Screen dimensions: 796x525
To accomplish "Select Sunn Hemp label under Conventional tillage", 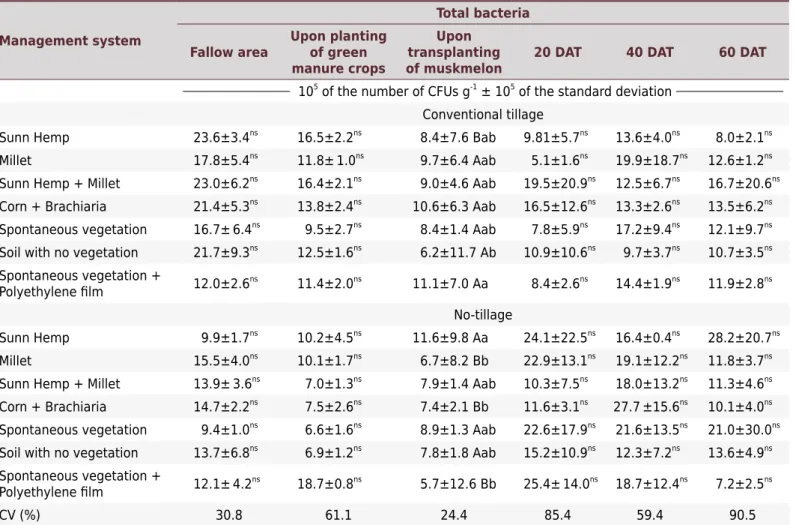I will [x=35, y=138].
